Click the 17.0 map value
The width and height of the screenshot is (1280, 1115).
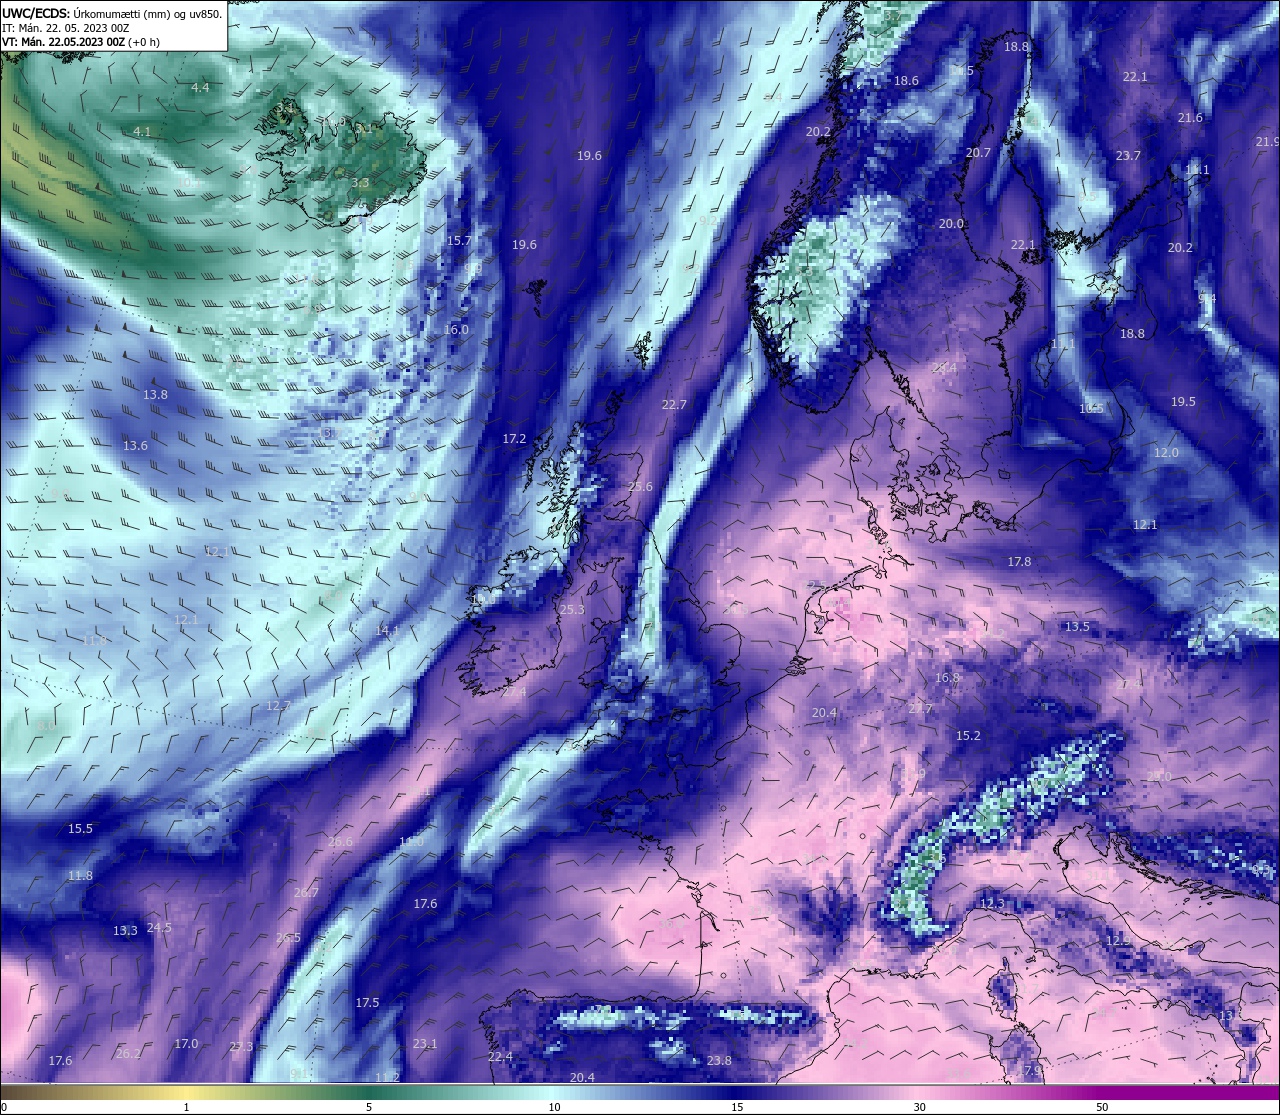pos(186,1044)
